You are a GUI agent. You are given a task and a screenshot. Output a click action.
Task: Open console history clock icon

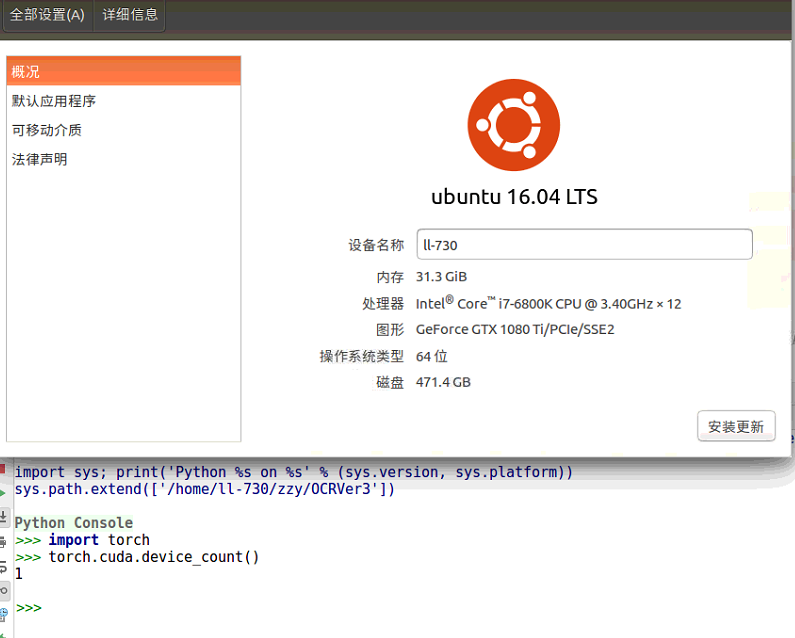pyautogui.click(x=4, y=614)
